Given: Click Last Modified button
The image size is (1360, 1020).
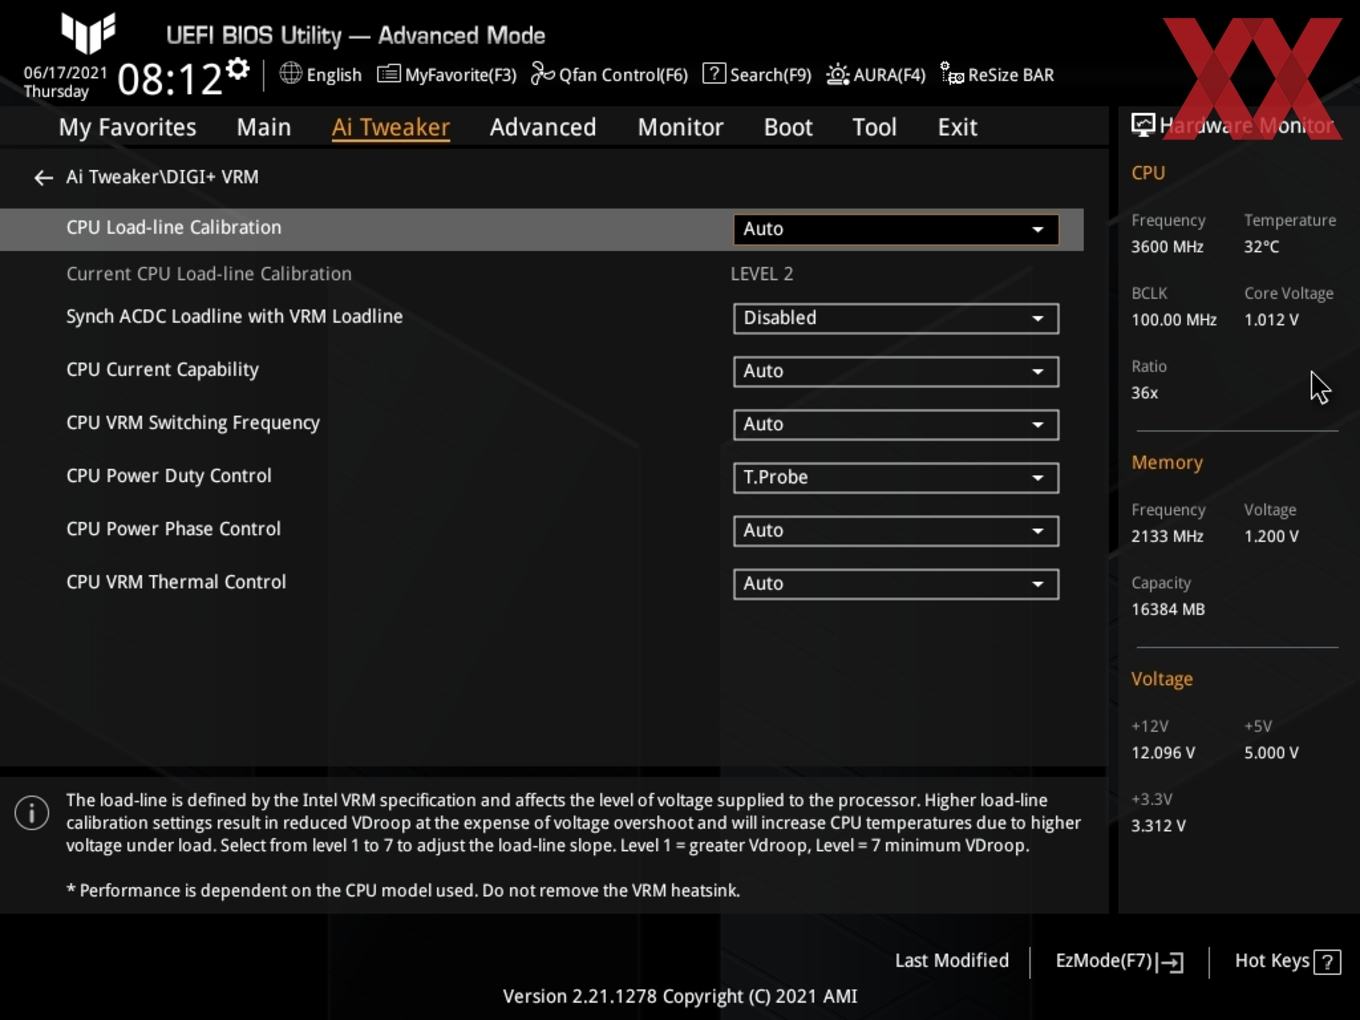Looking at the screenshot, I should (952, 960).
